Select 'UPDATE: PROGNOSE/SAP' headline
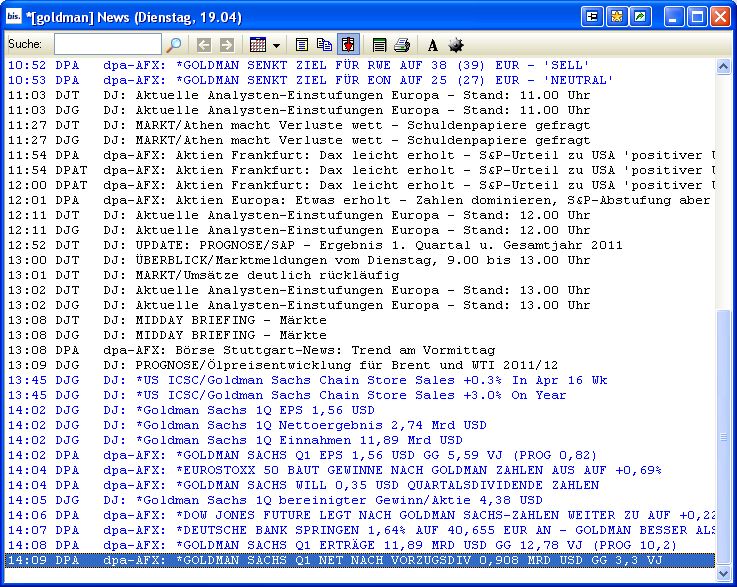This screenshot has height=587, width=737. tap(361, 245)
